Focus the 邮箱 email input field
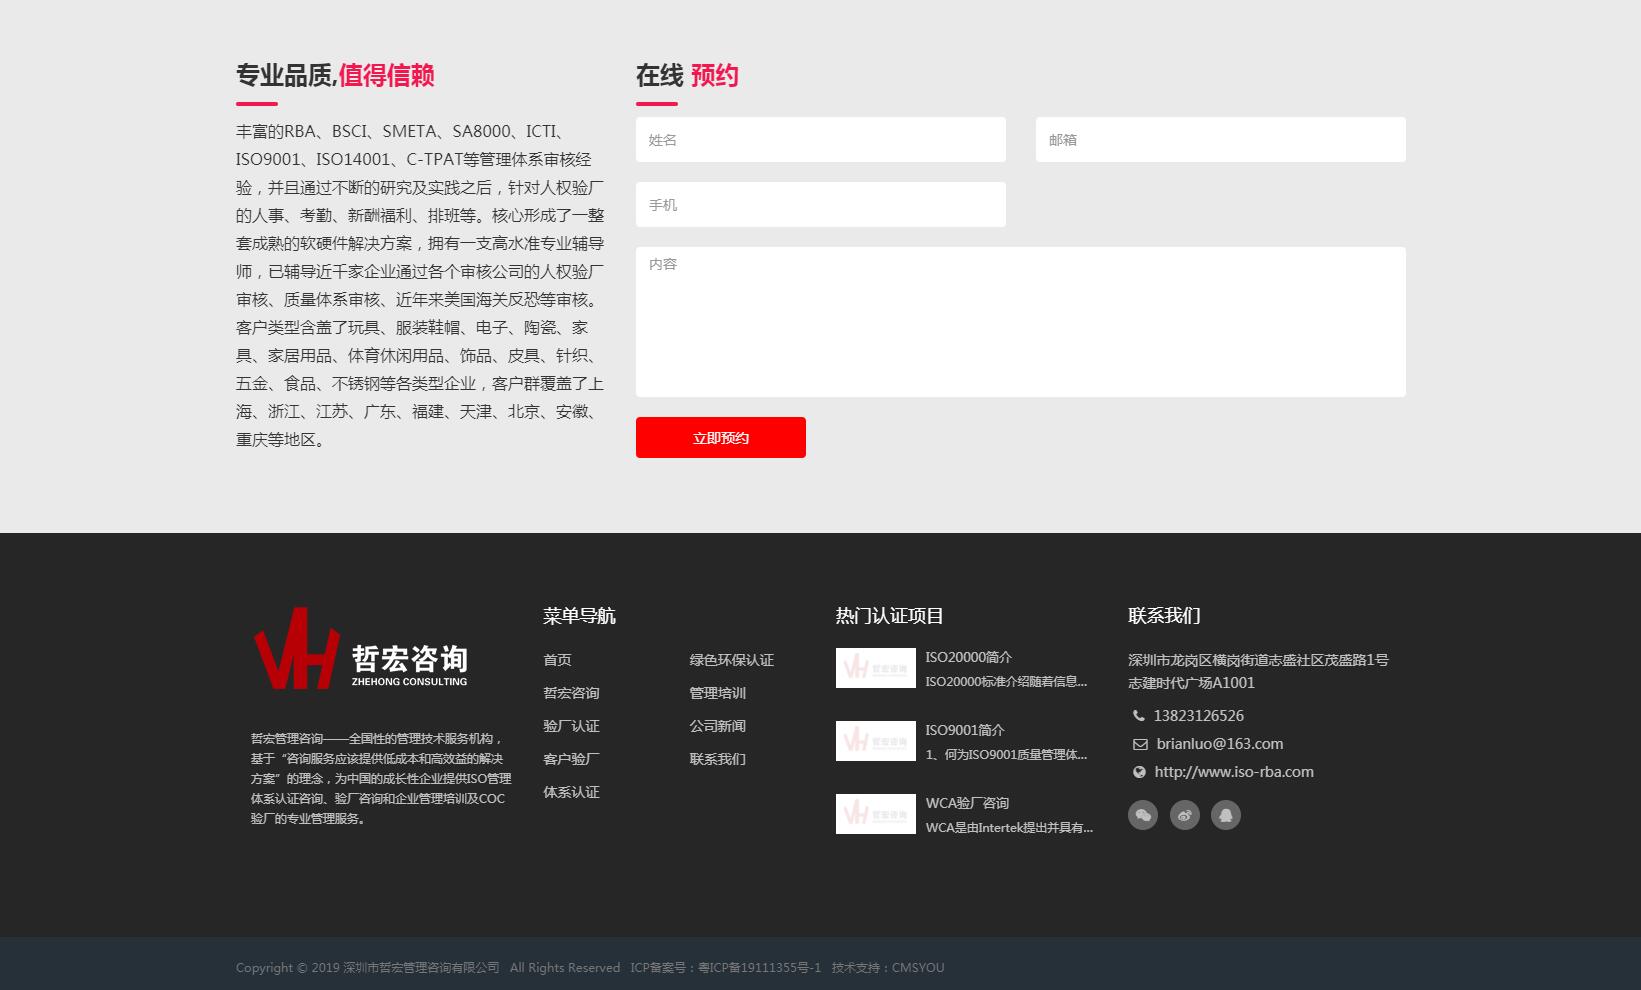1641x990 pixels. tap(1221, 140)
